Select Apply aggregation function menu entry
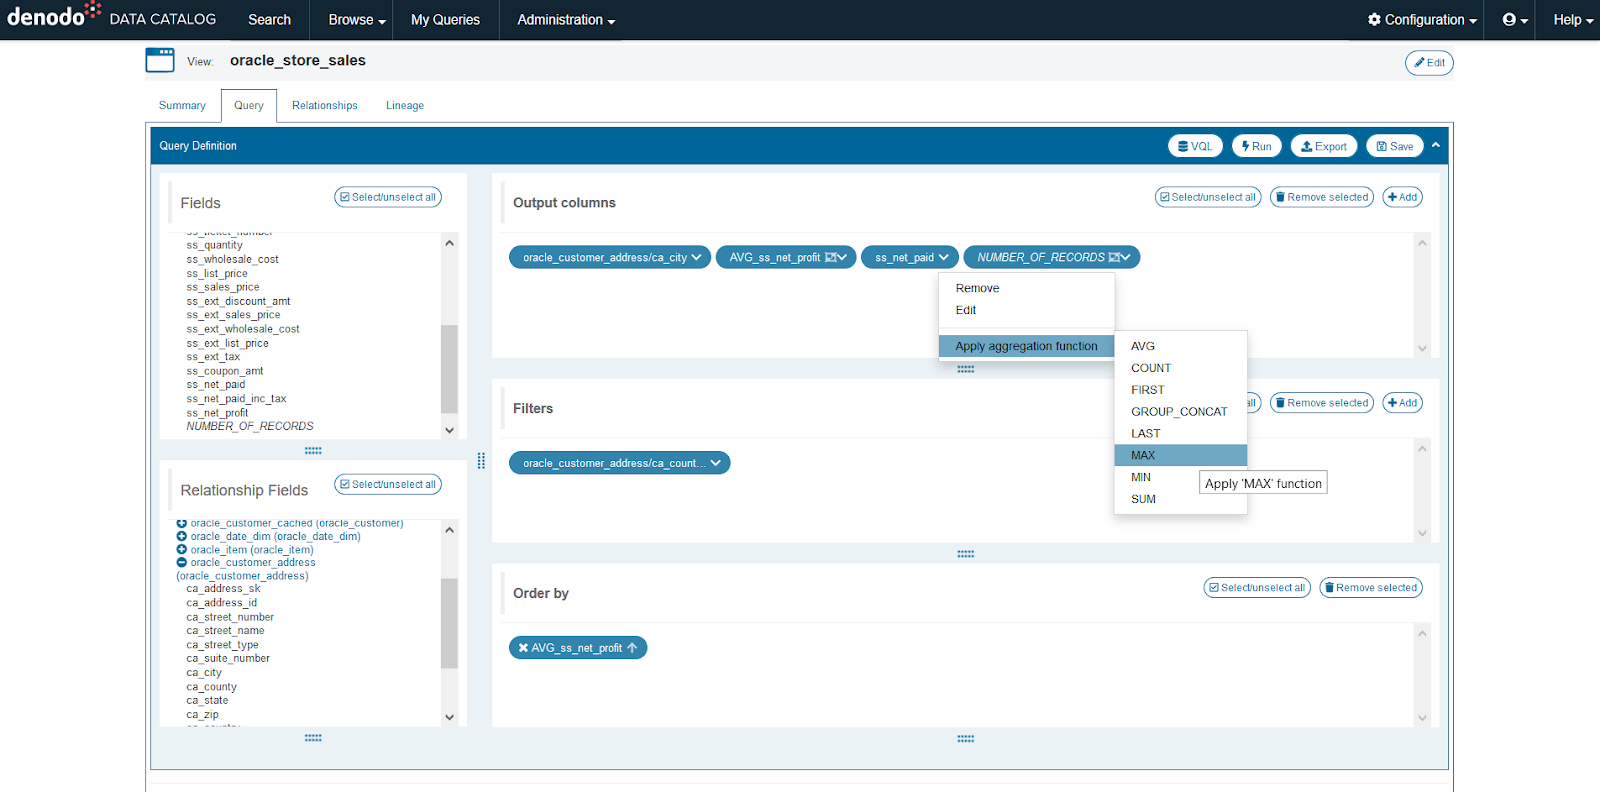The width and height of the screenshot is (1600, 792). [x=1026, y=346]
